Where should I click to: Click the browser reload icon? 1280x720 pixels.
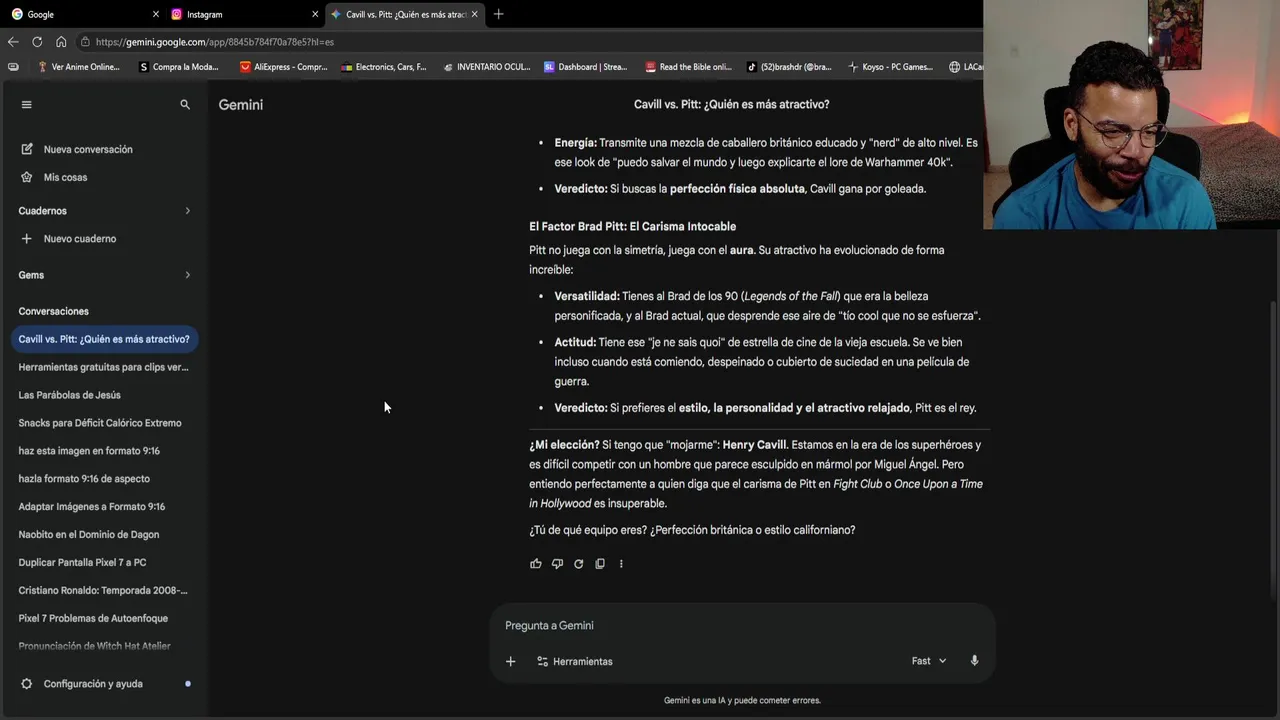37,42
